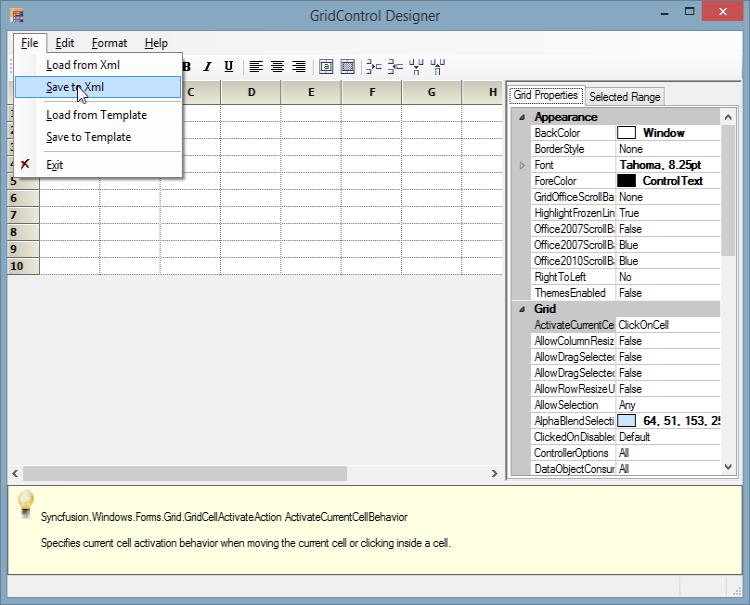Select column header F
The height and width of the screenshot is (605, 750).
pos(372,92)
